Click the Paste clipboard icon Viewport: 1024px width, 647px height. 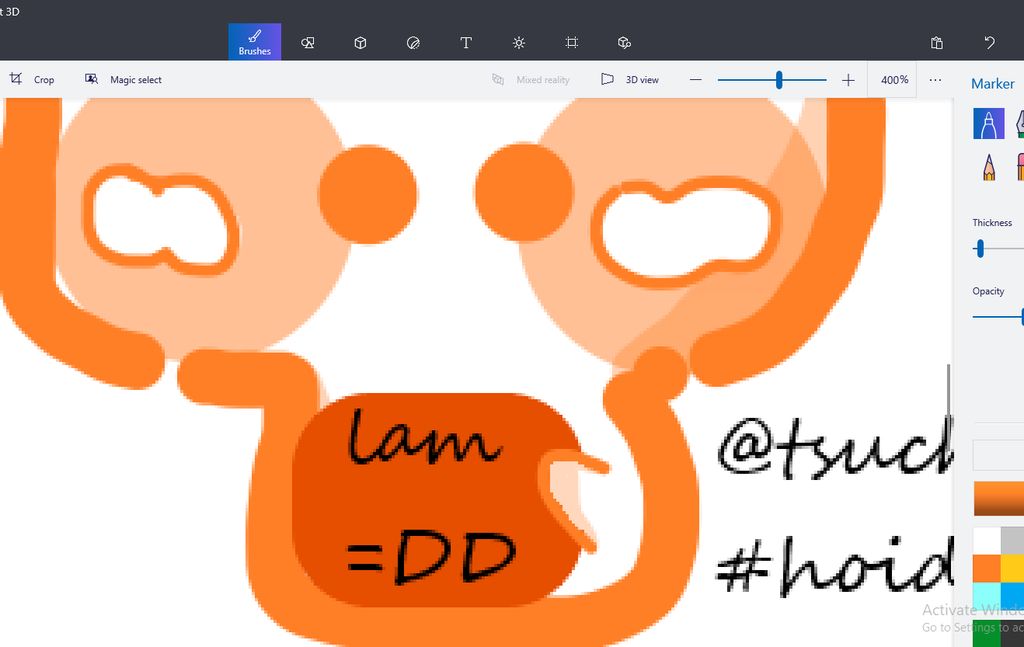[936, 42]
